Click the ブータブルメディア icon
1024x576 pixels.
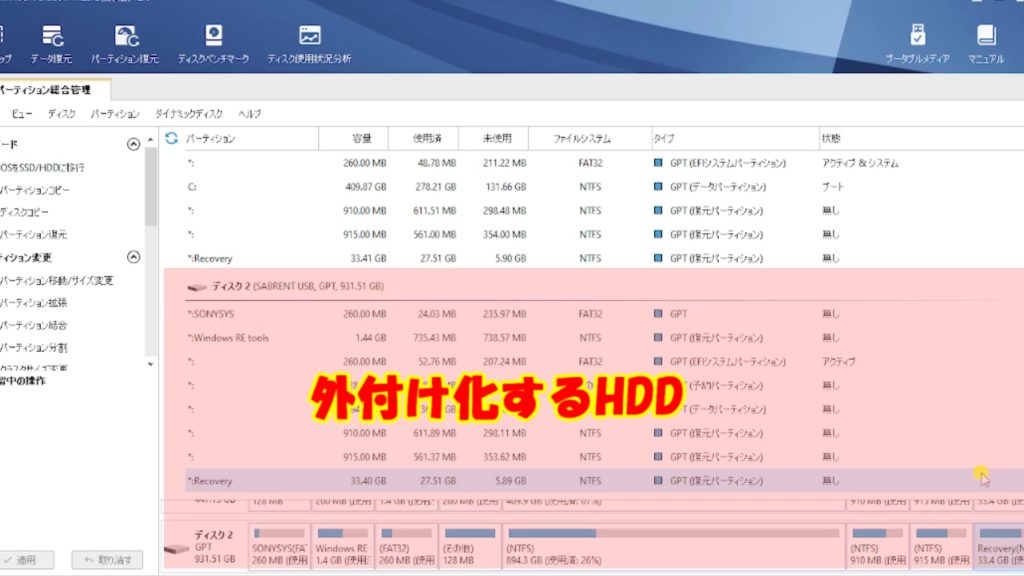[x=917, y=43]
